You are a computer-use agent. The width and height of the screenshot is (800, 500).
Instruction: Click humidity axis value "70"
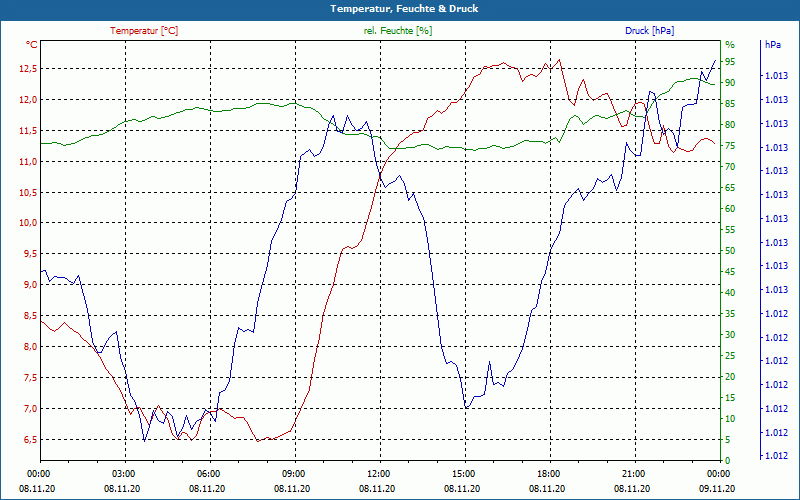tap(730, 167)
